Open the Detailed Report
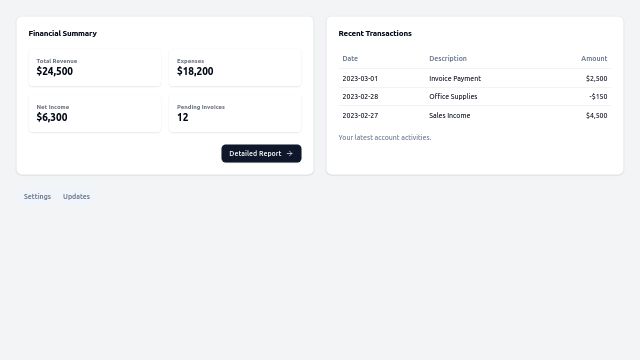640x360 pixels. [x=261, y=153]
